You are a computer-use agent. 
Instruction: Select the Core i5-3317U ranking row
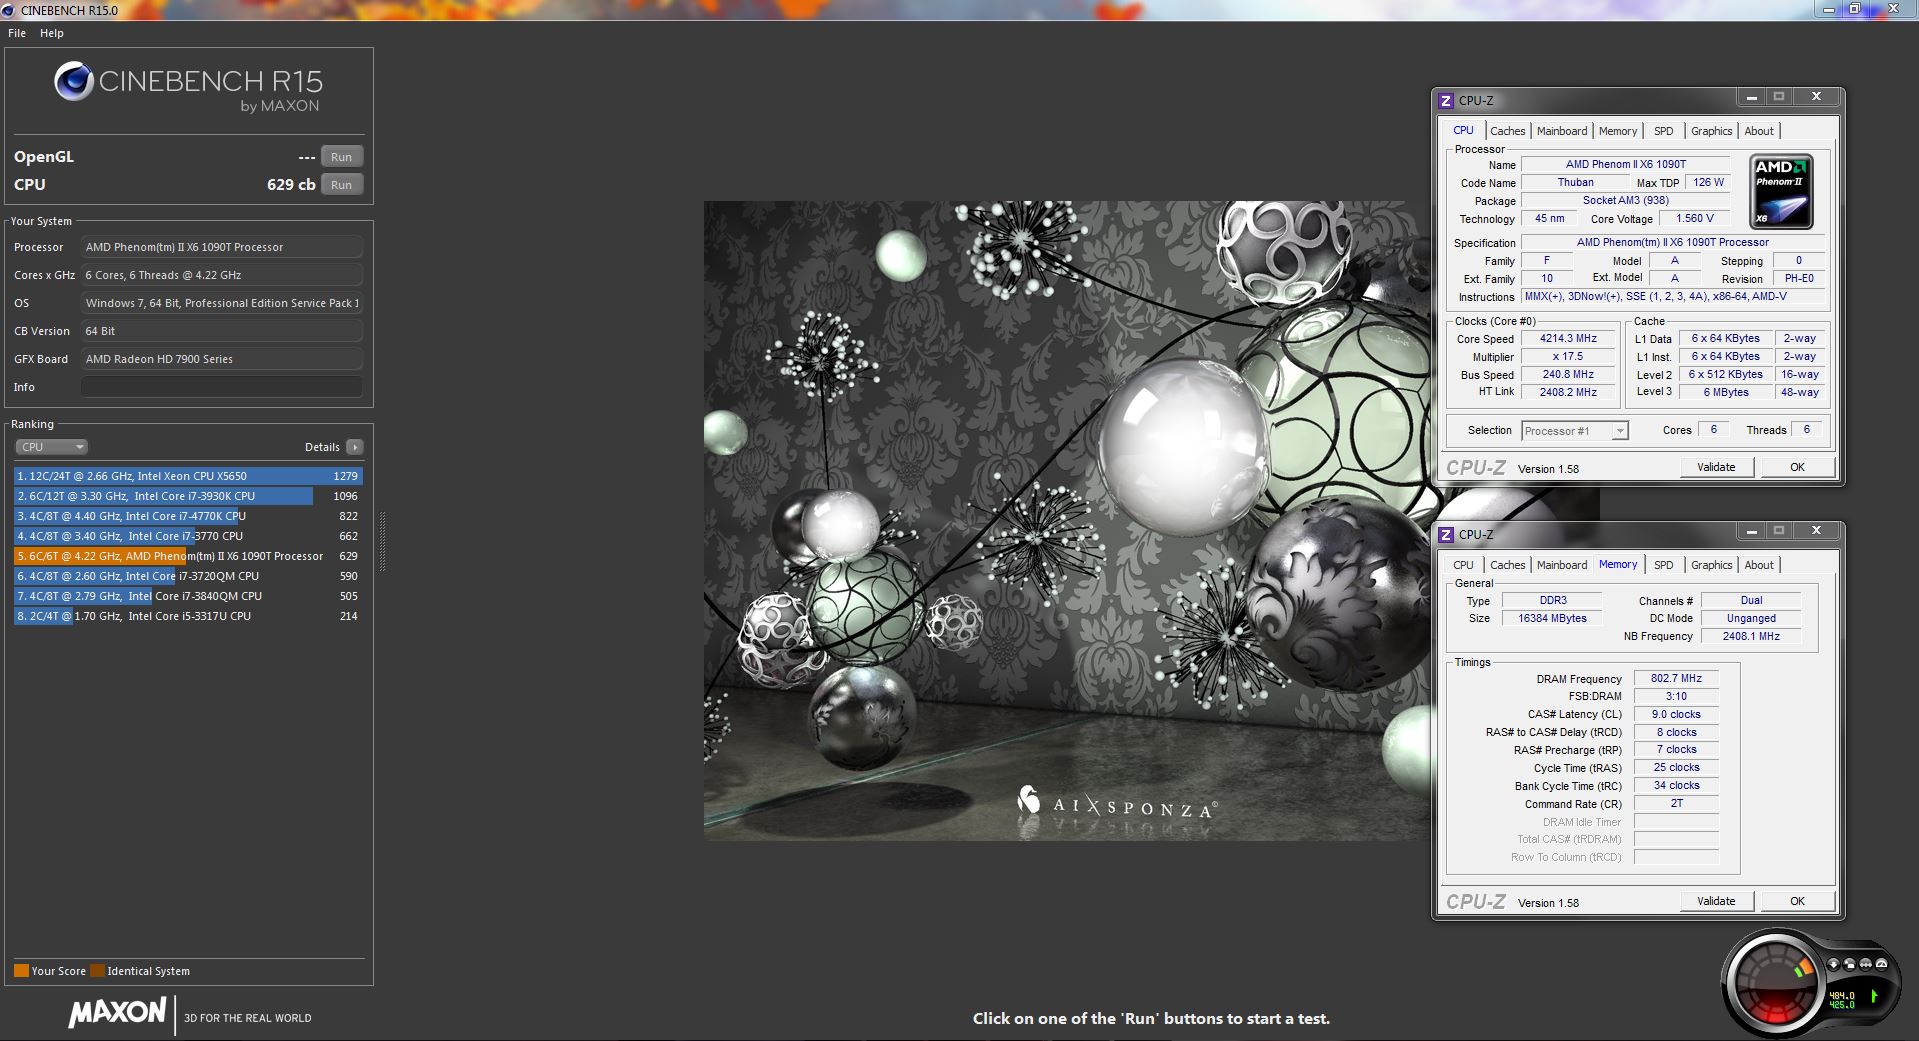click(188, 616)
